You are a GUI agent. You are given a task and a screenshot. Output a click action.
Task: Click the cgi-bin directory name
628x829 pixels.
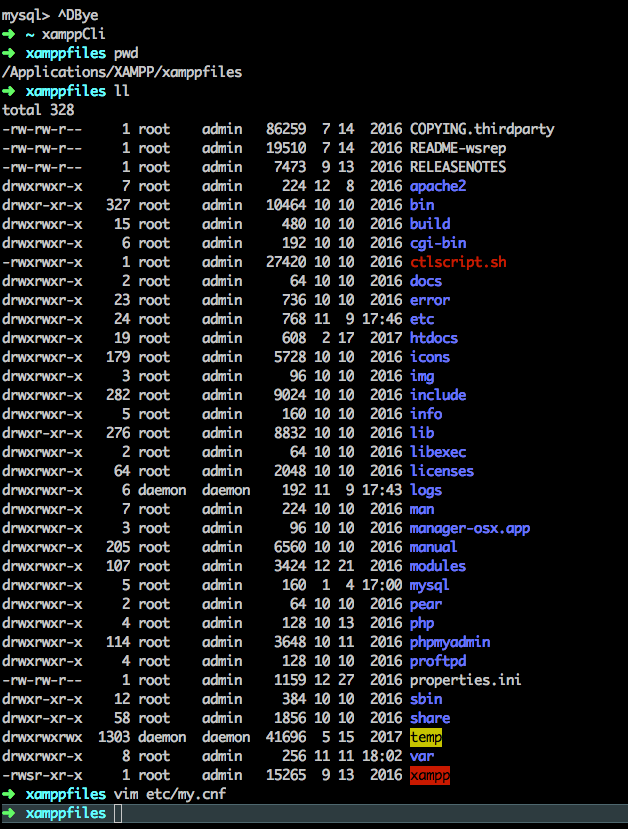pyautogui.click(x=438, y=243)
